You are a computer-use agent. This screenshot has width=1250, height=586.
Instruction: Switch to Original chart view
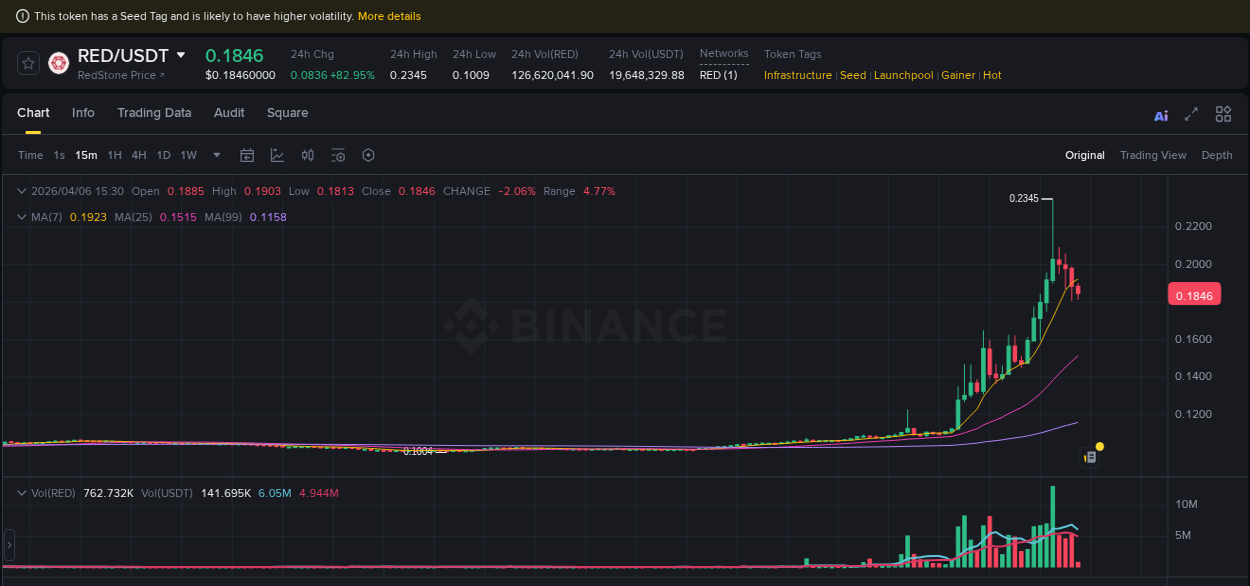pyautogui.click(x=1085, y=155)
